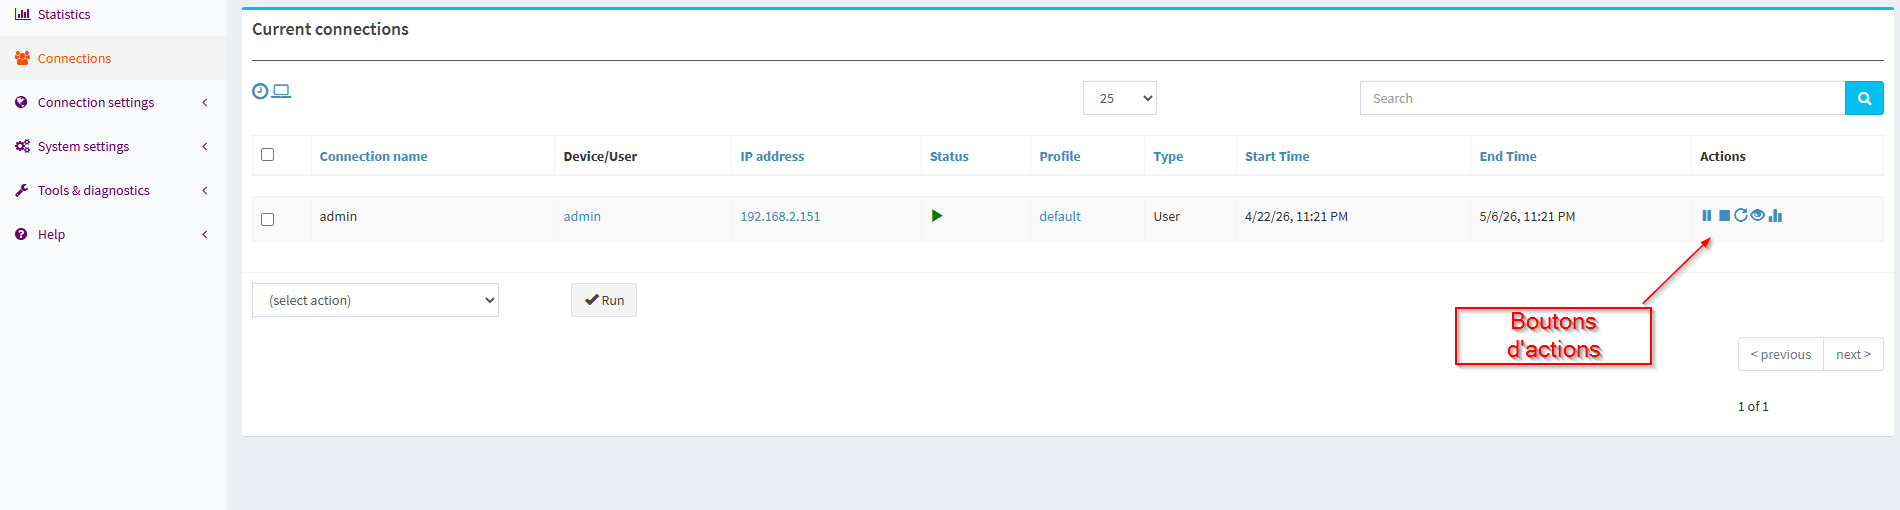Focus the Search input field
Screen dimensions: 1900x510
coord(1602,98)
